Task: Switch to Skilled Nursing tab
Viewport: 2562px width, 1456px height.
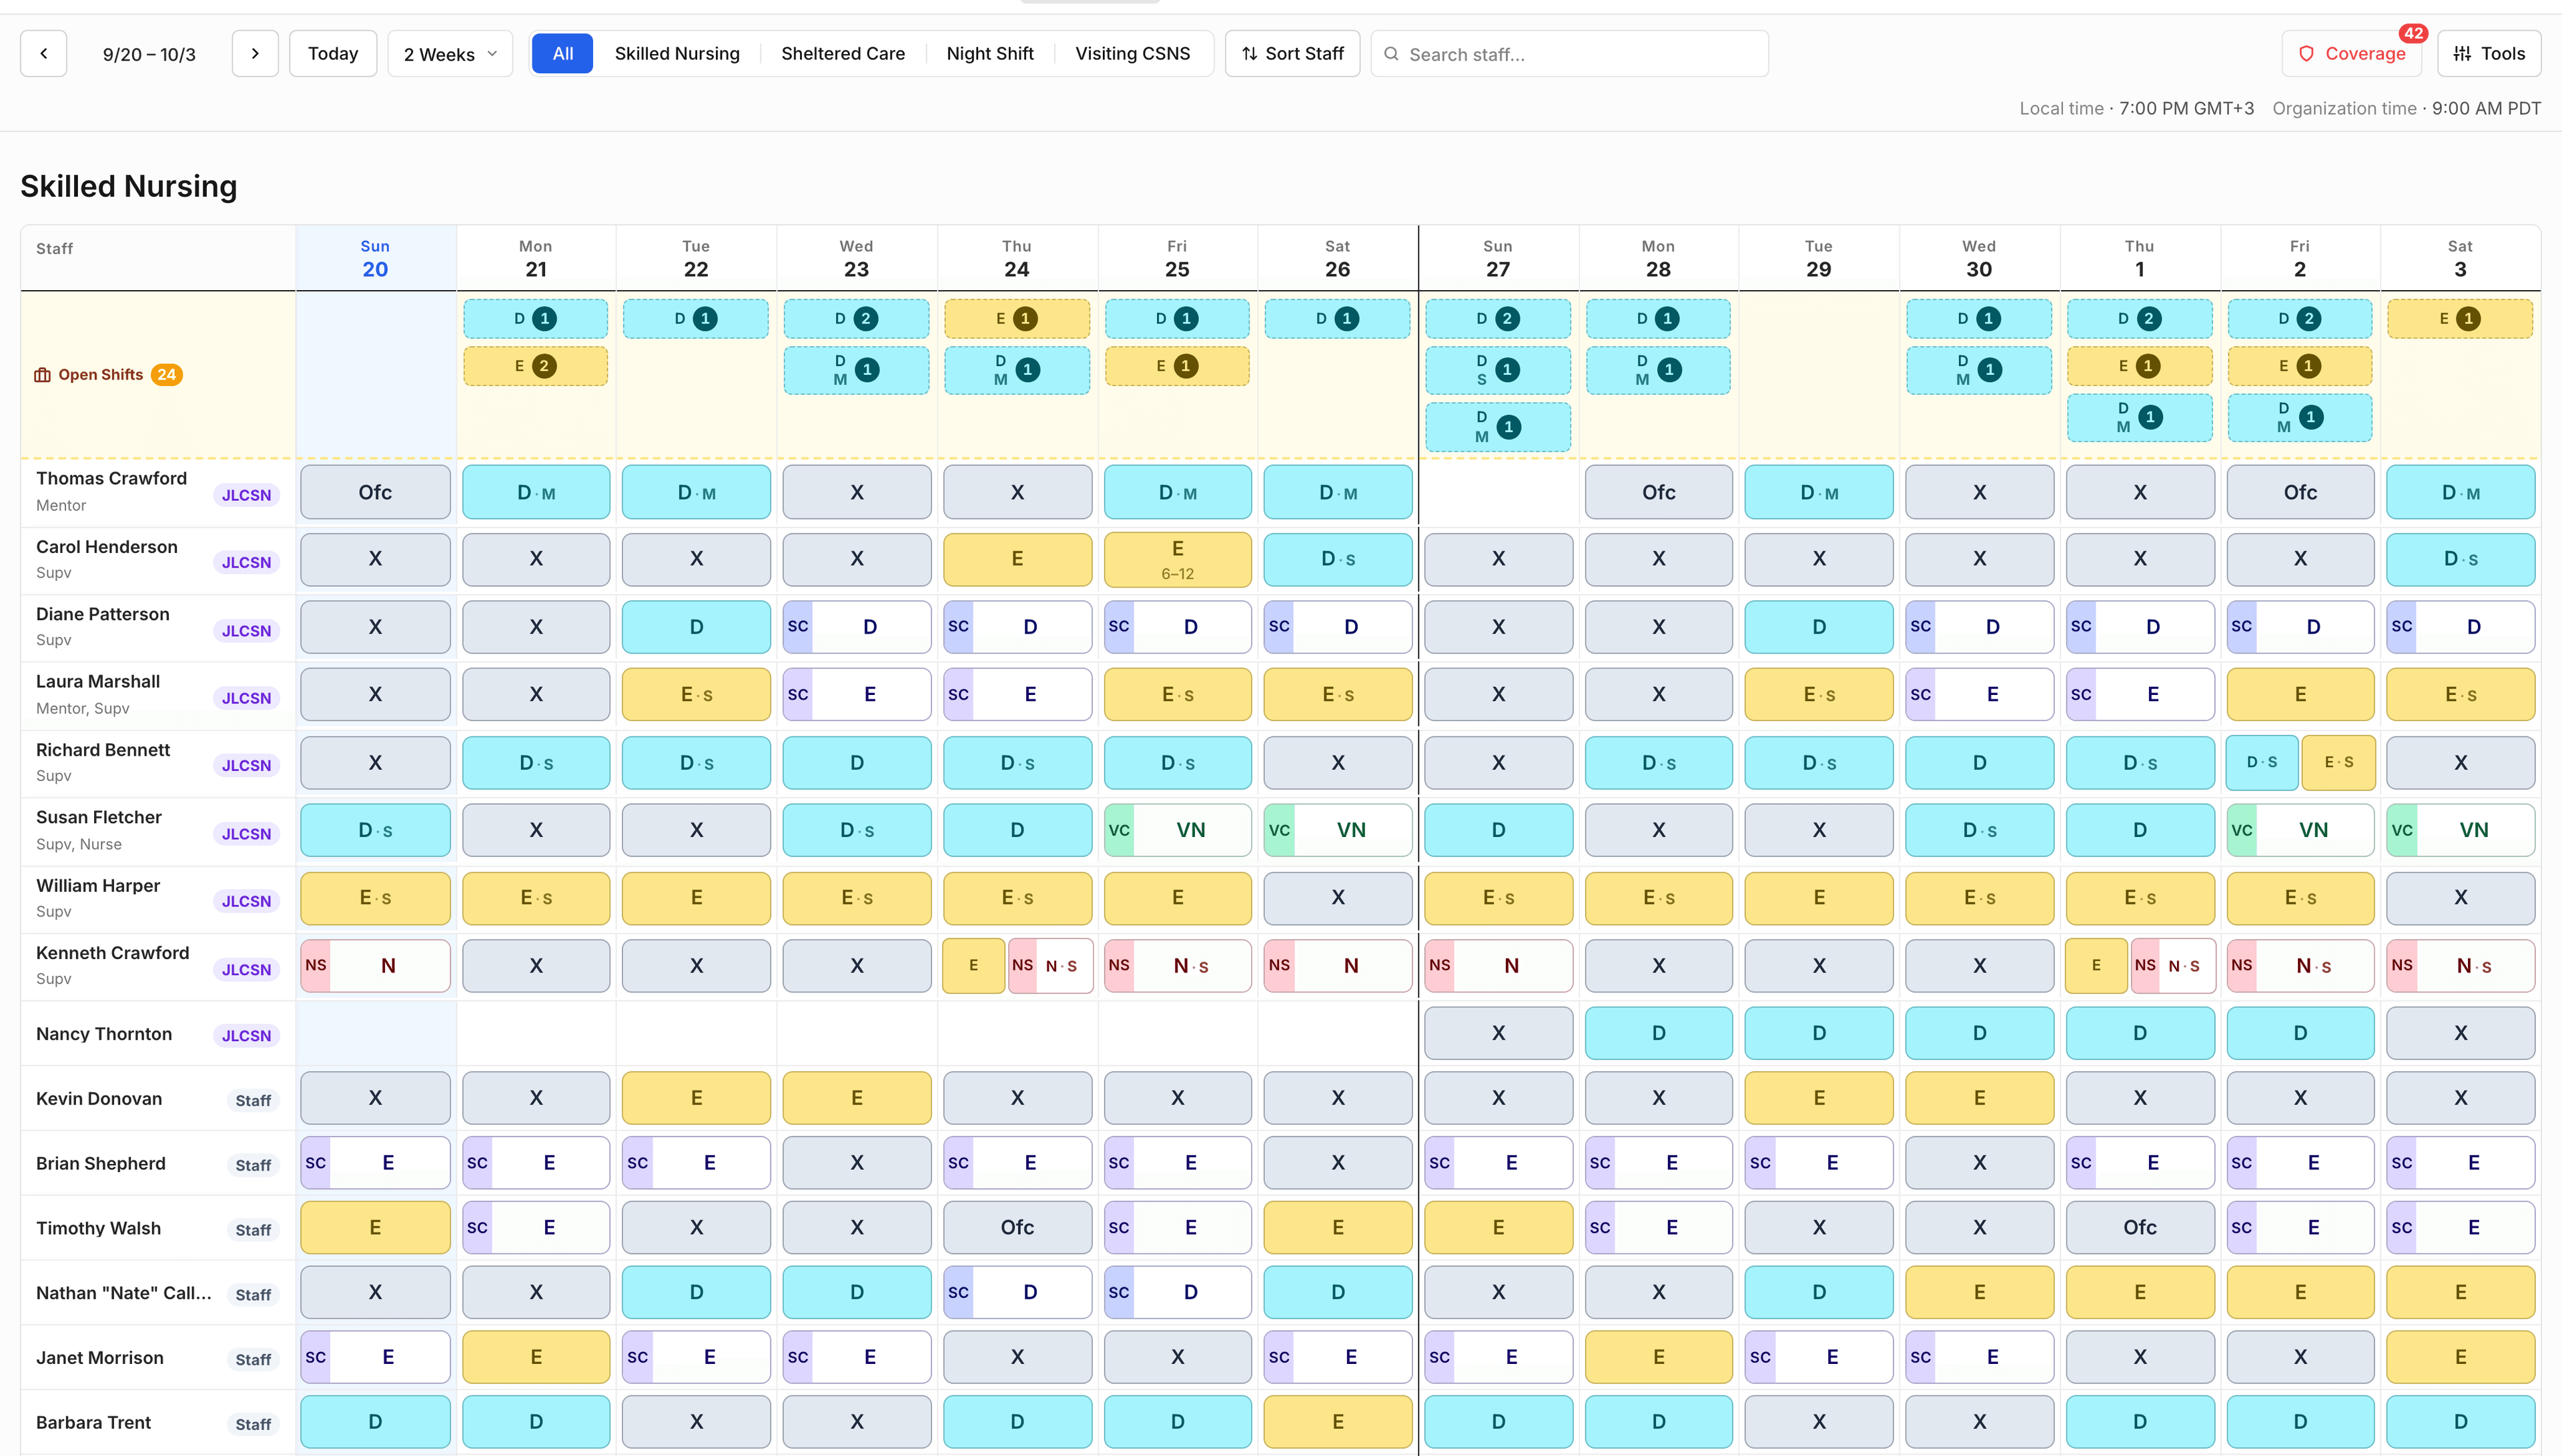Action: click(677, 54)
